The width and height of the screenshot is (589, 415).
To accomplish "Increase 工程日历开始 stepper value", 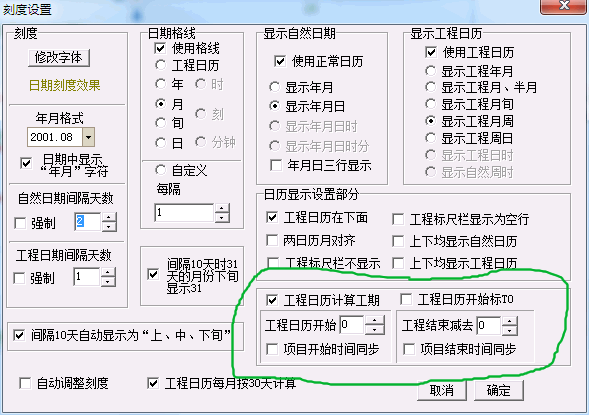I will pos(375,320).
